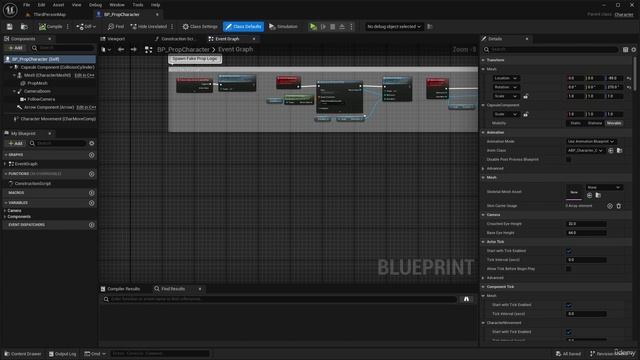Select the PropMesh component

pyautogui.click(x=37, y=83)
